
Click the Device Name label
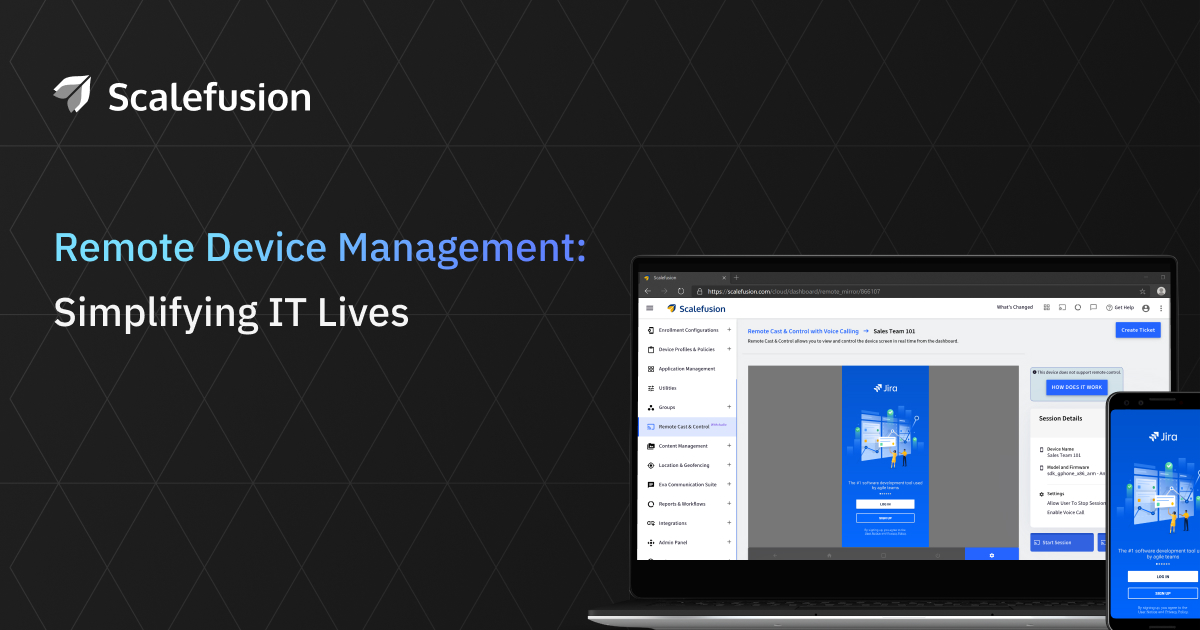tap(1060, 449)
